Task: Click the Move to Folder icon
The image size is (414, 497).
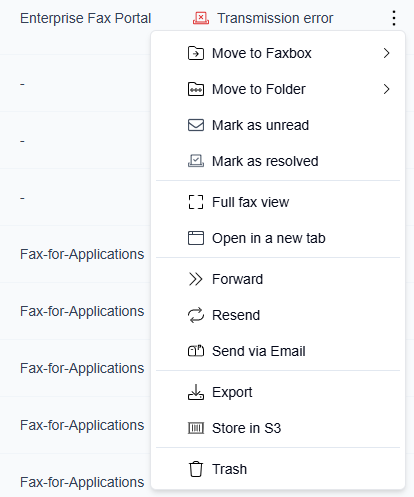Action: 196,89
